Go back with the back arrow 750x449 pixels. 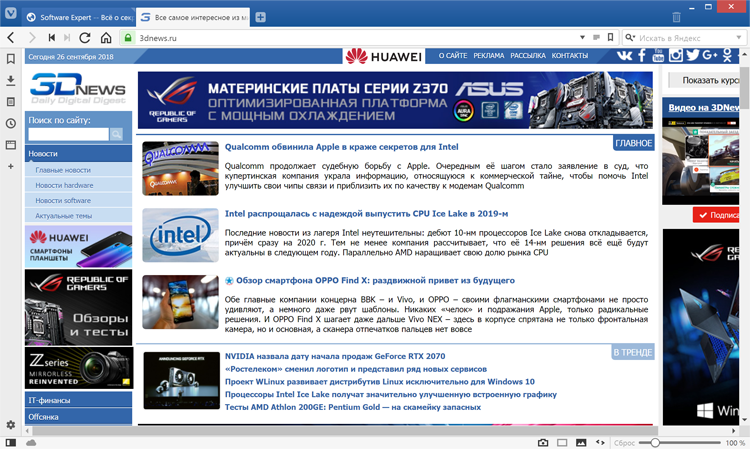point(11,37)
